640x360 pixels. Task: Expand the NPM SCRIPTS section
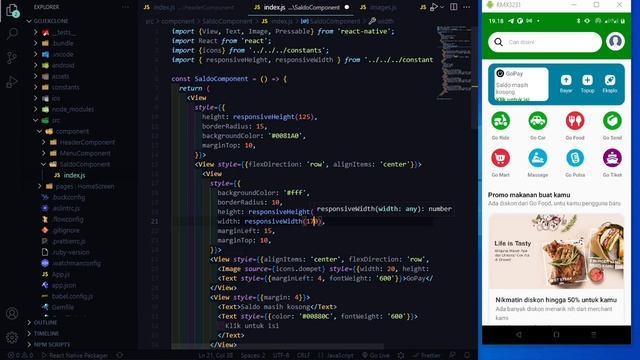pyautogui.click(x=51, y=344)
